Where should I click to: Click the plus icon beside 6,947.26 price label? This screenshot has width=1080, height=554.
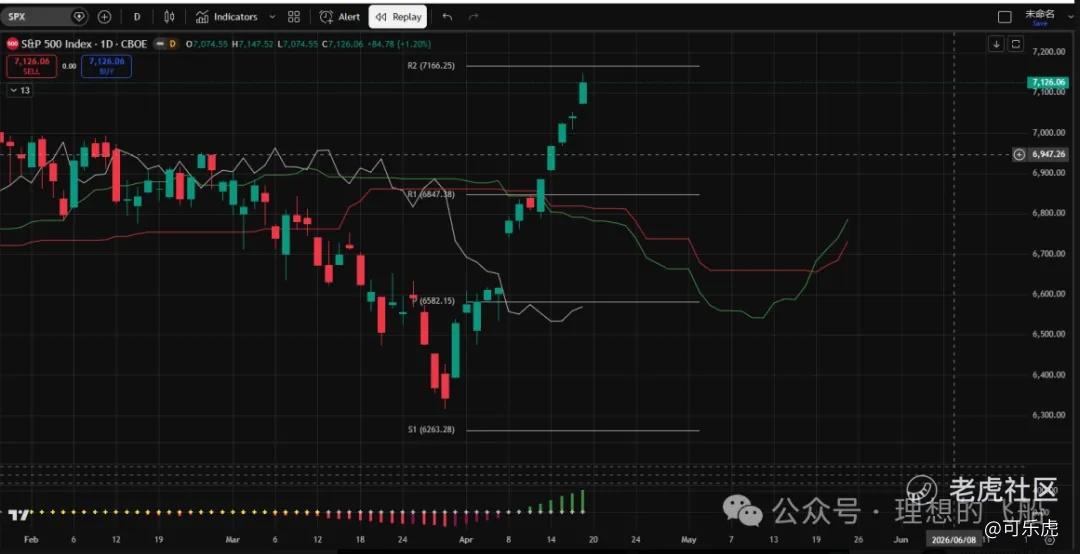pyautogui.click(x=1019, y=154)
